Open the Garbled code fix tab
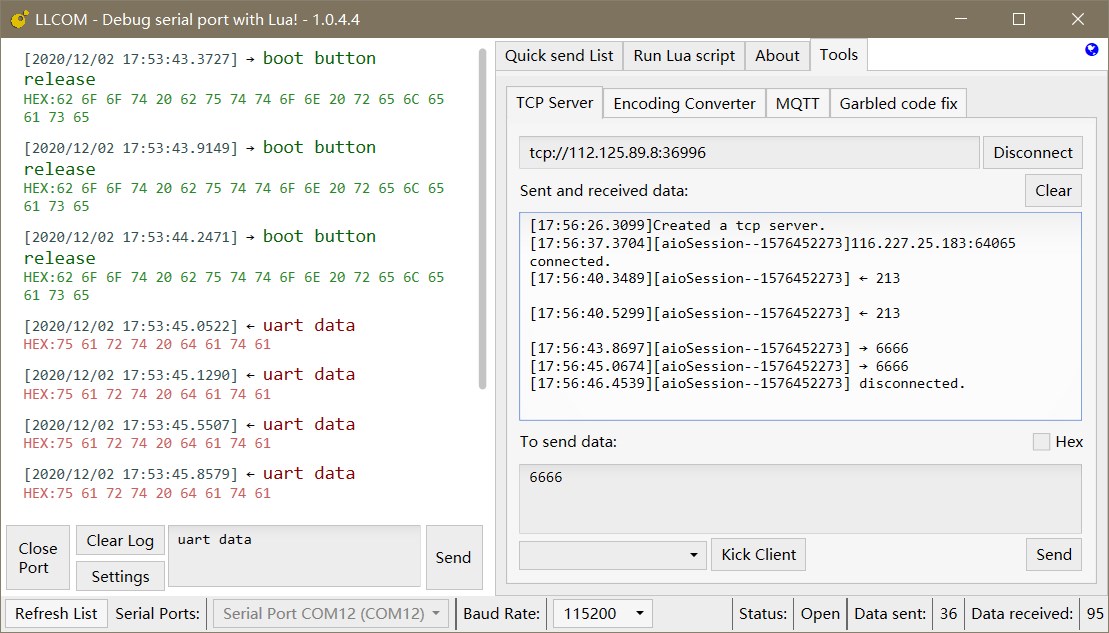 tap(898, 103)
